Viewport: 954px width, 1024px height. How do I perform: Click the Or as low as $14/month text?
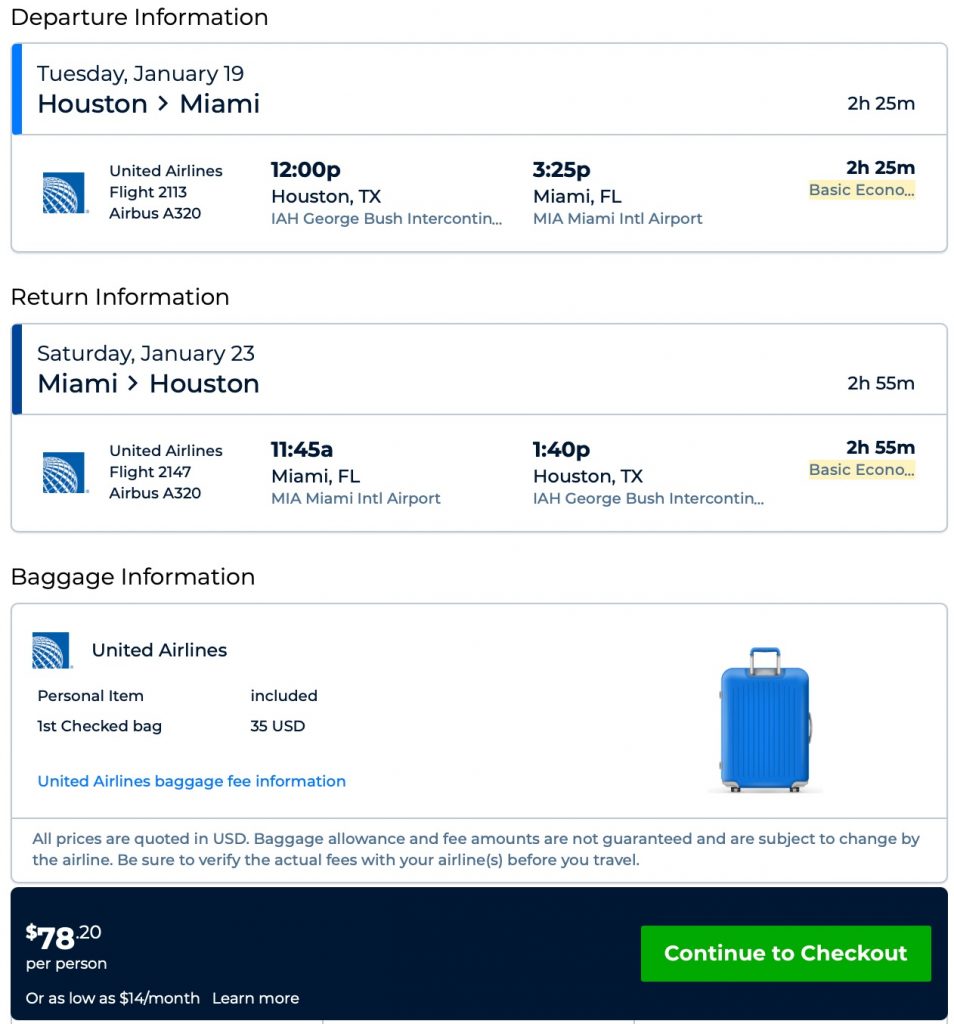pos(113,998)
